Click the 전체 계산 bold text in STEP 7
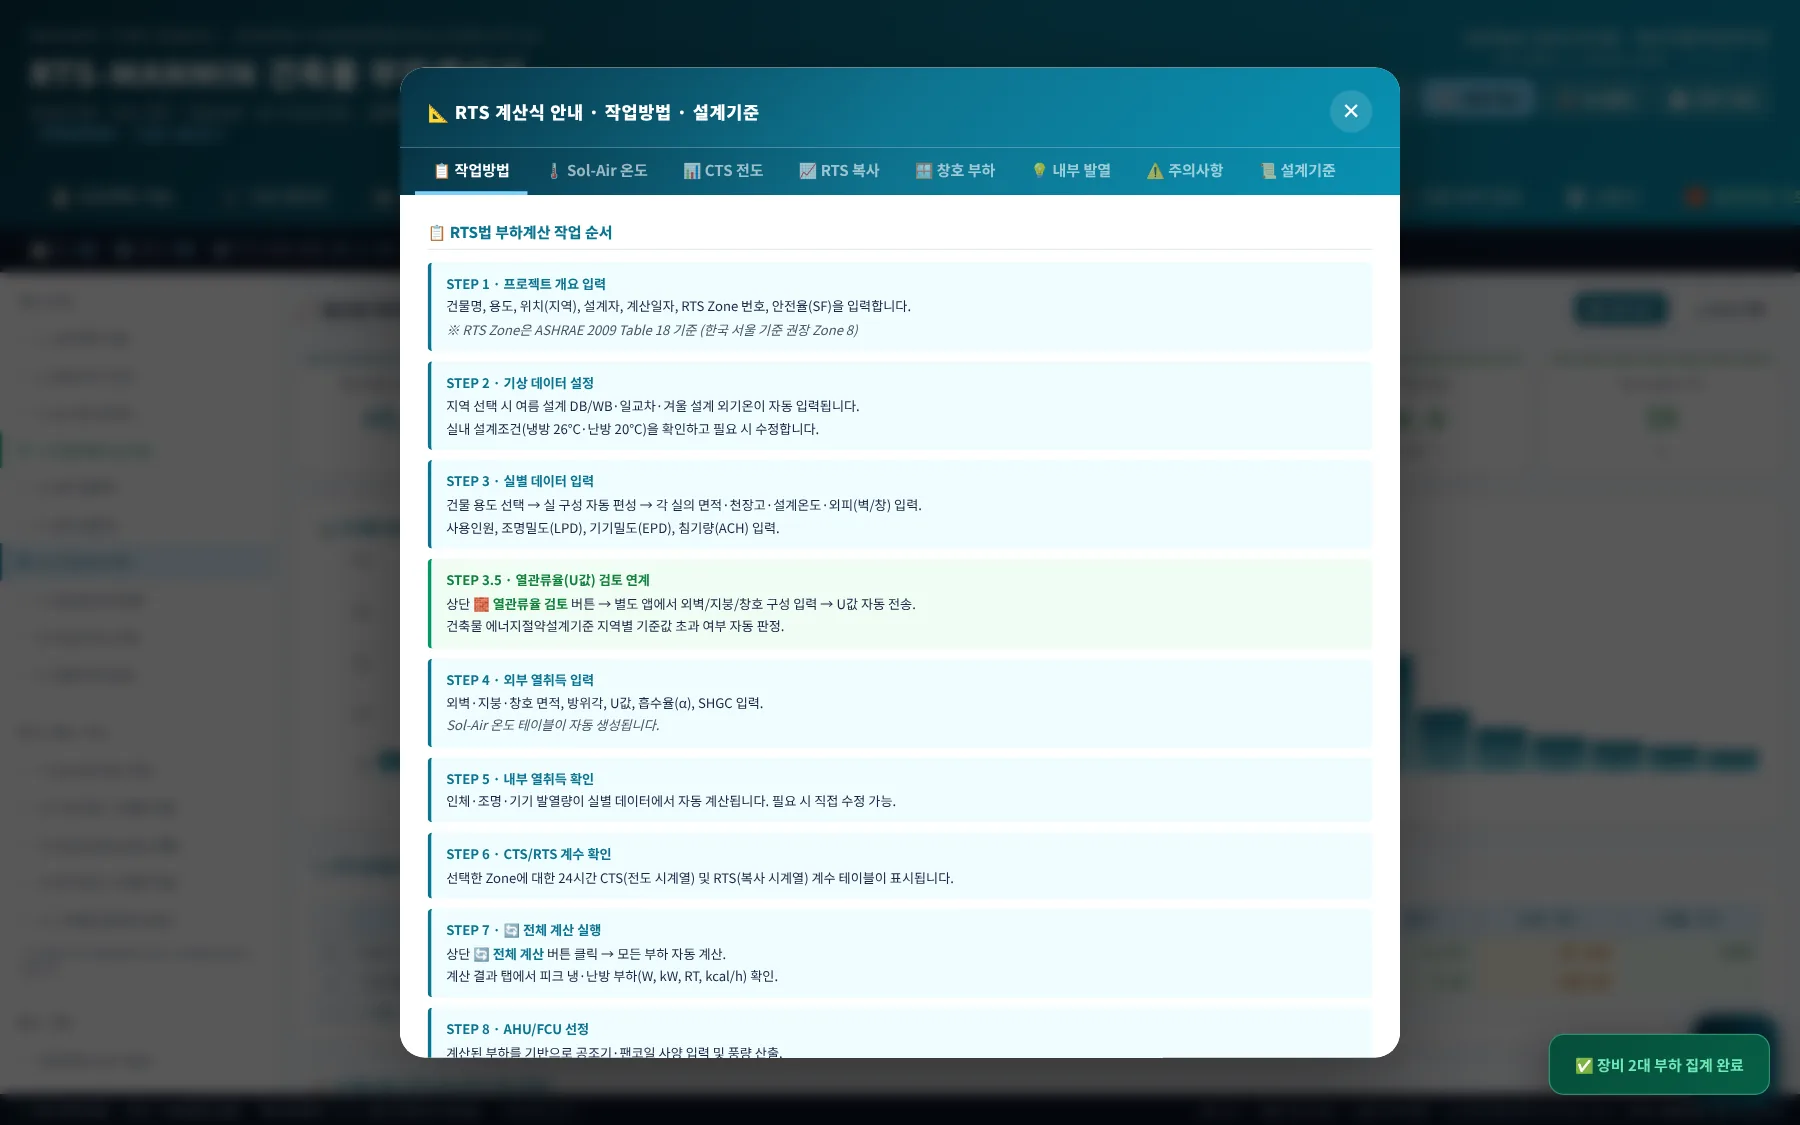The image size is (1800, 1125). point(518,954)
